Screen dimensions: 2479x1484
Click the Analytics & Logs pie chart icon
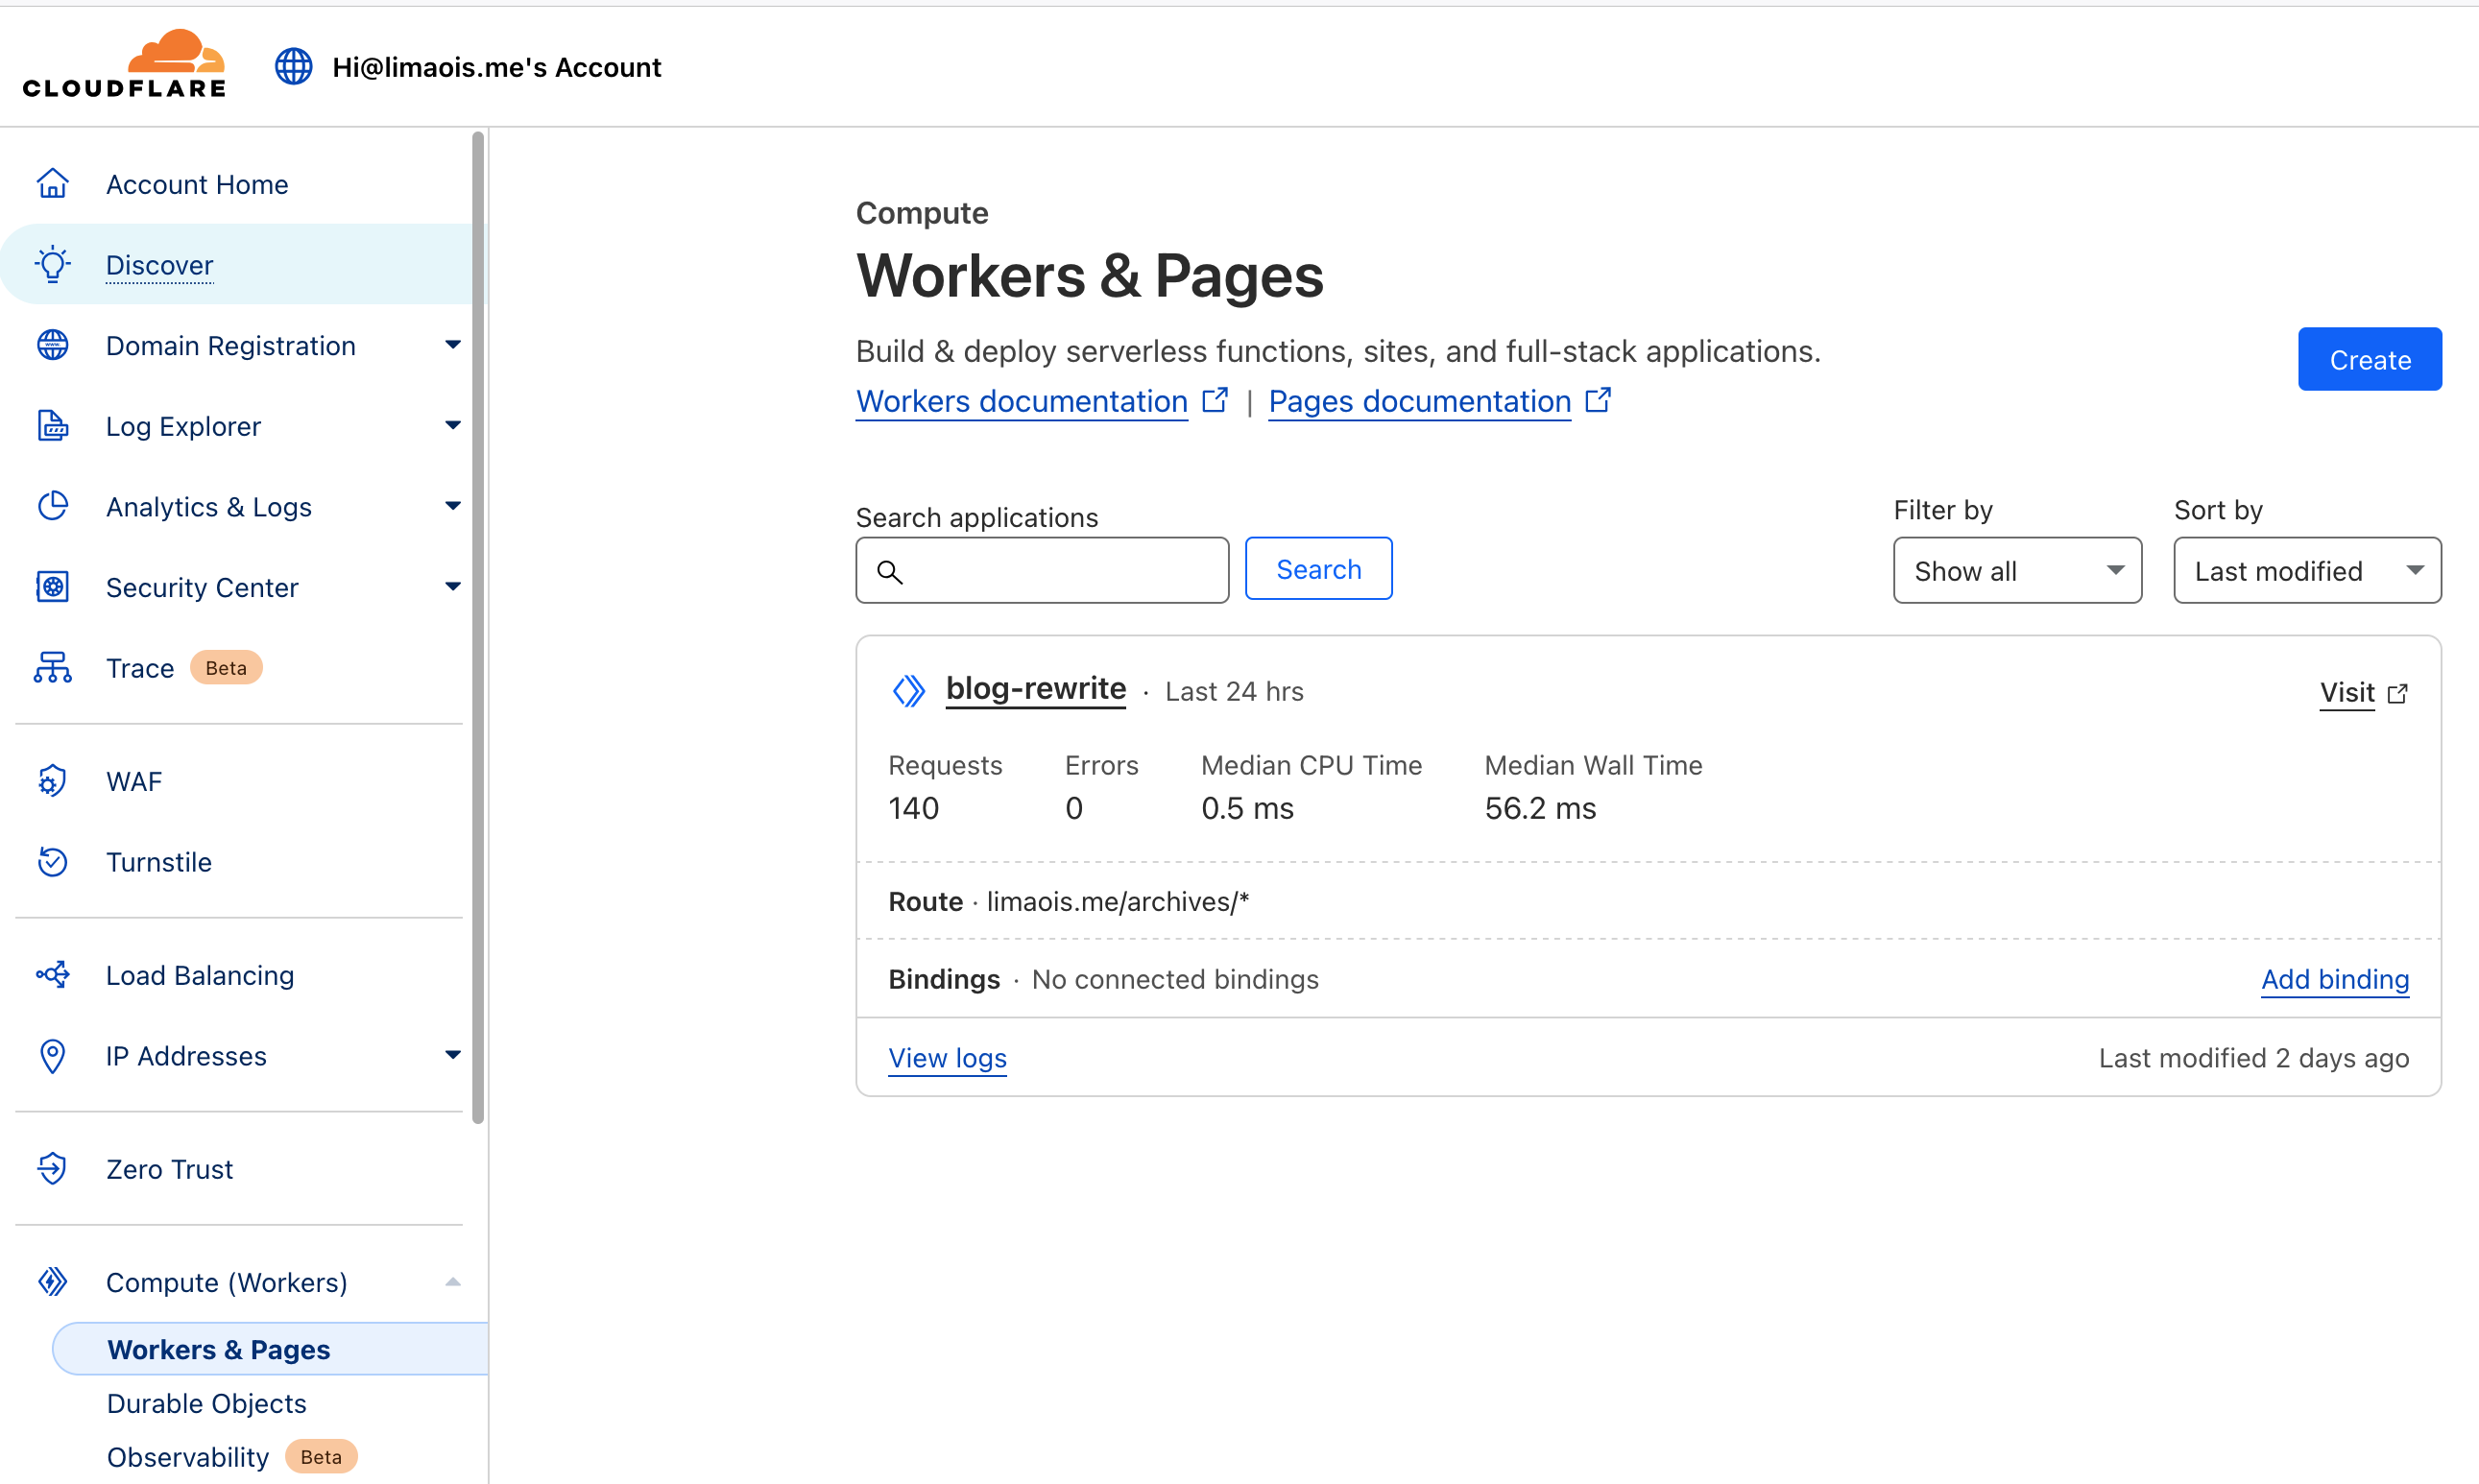tap(52, 506)
